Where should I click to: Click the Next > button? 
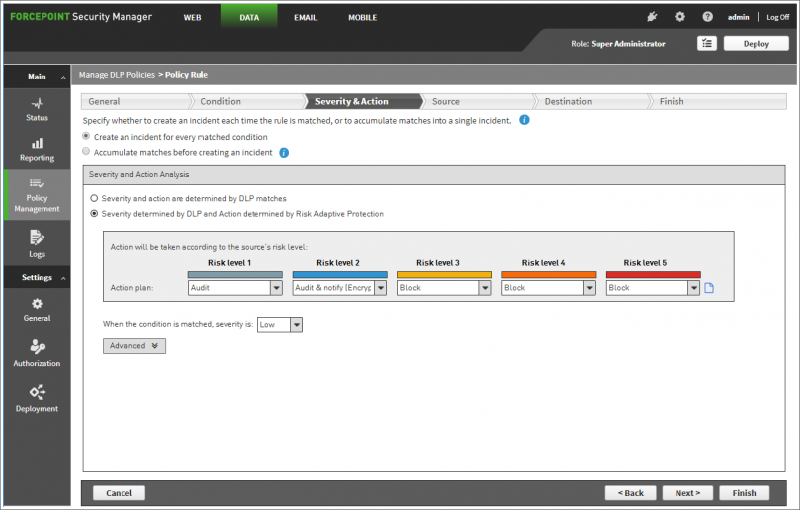pyautogui.click(x=688, y=493)
